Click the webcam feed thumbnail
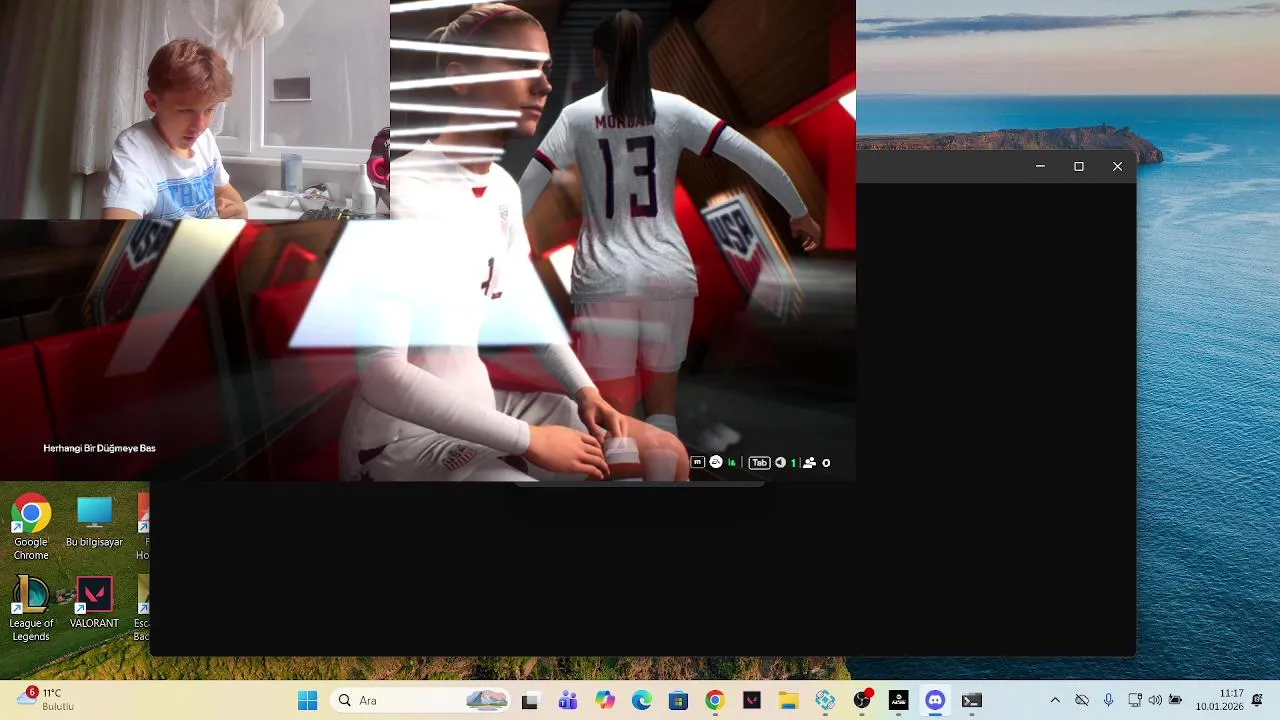Image resolution: width=1280 pixels, height=720 pixels. tap(194, 109)
